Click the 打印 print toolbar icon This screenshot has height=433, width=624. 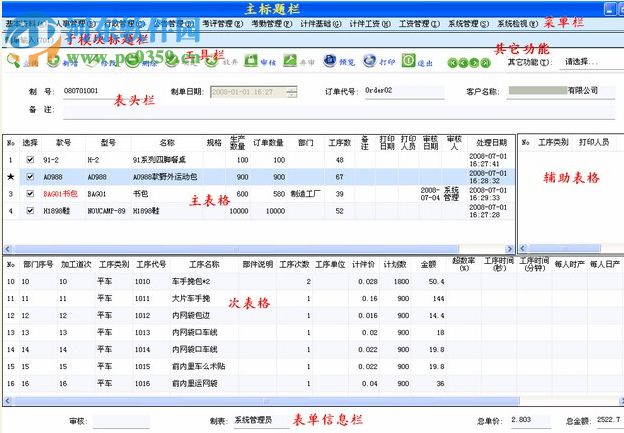(369, 61)
